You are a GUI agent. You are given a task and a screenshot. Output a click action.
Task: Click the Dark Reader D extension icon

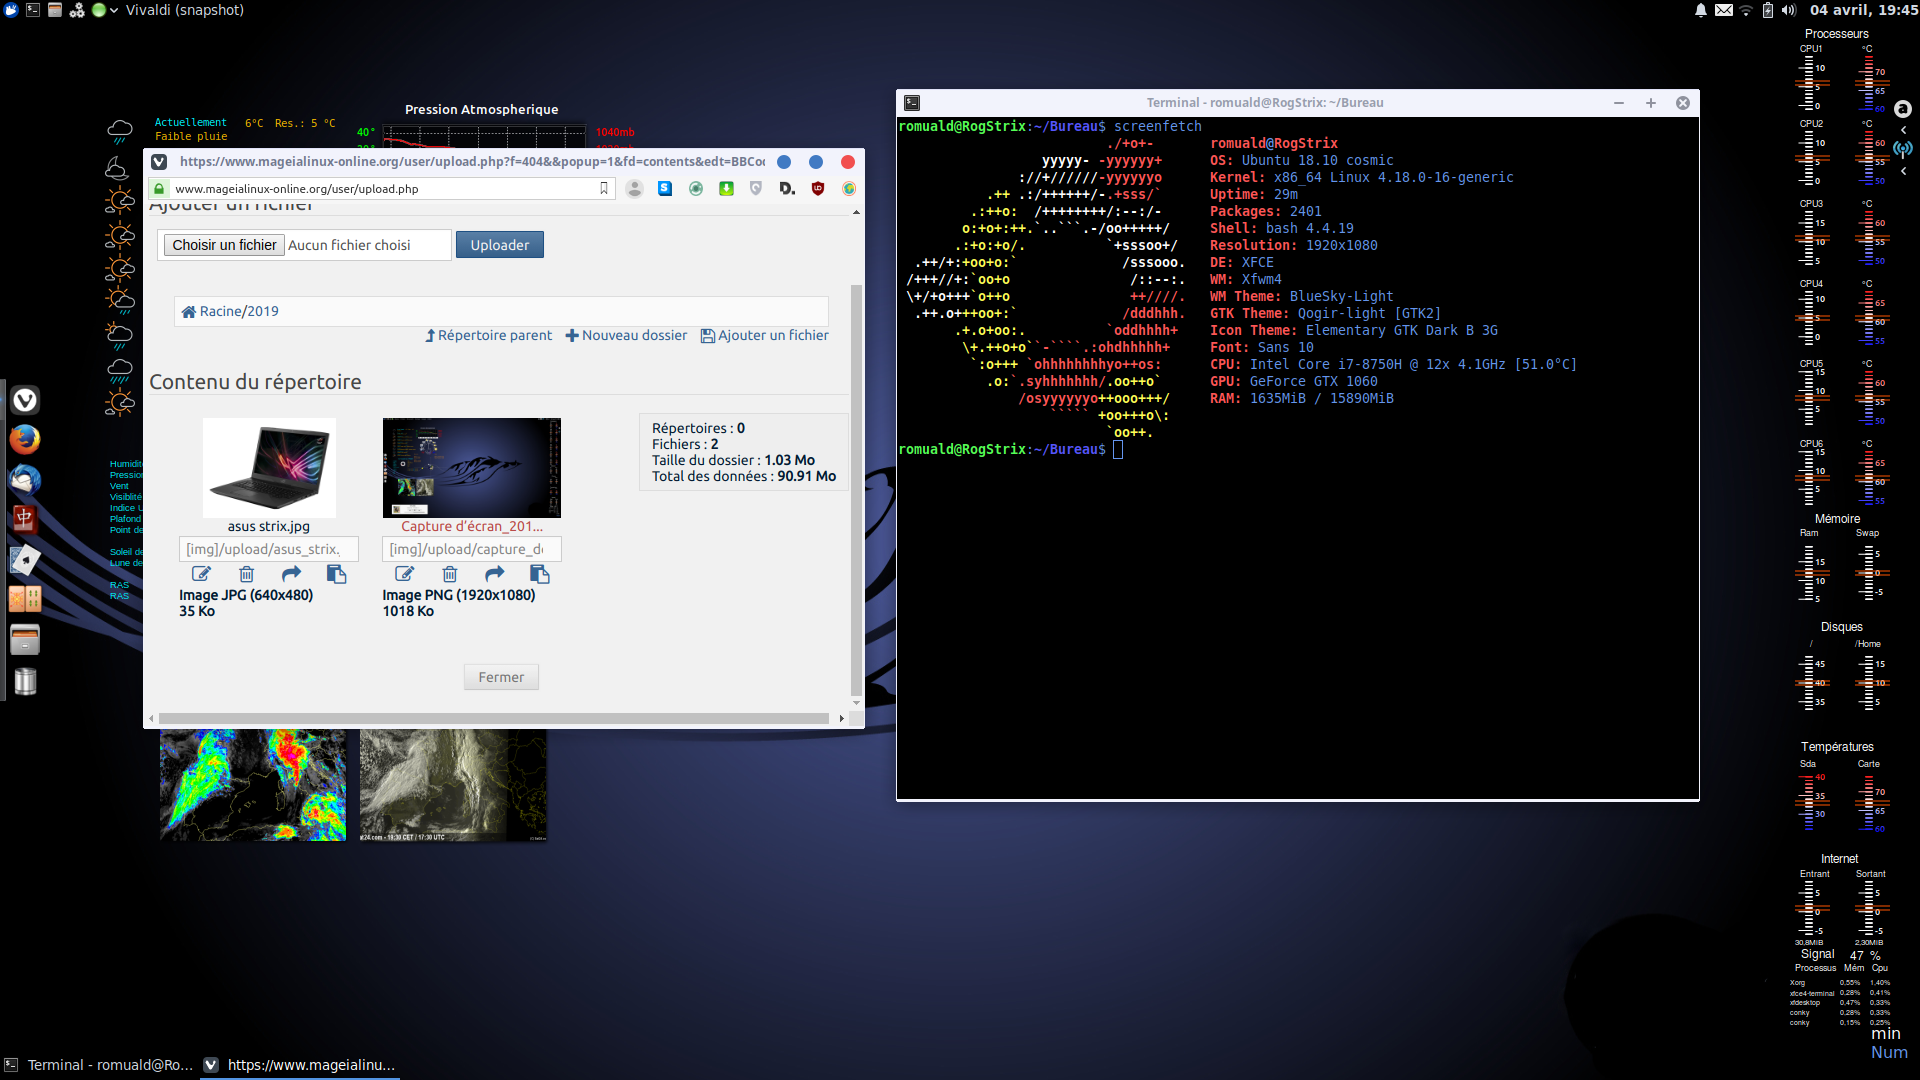click(787, 188)
